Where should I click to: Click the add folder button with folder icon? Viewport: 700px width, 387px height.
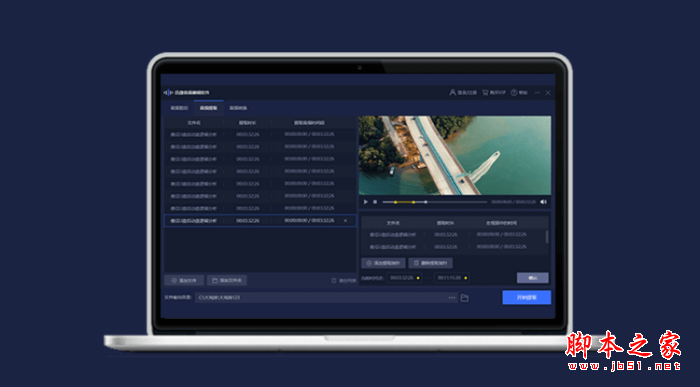(x=227, y=281)
